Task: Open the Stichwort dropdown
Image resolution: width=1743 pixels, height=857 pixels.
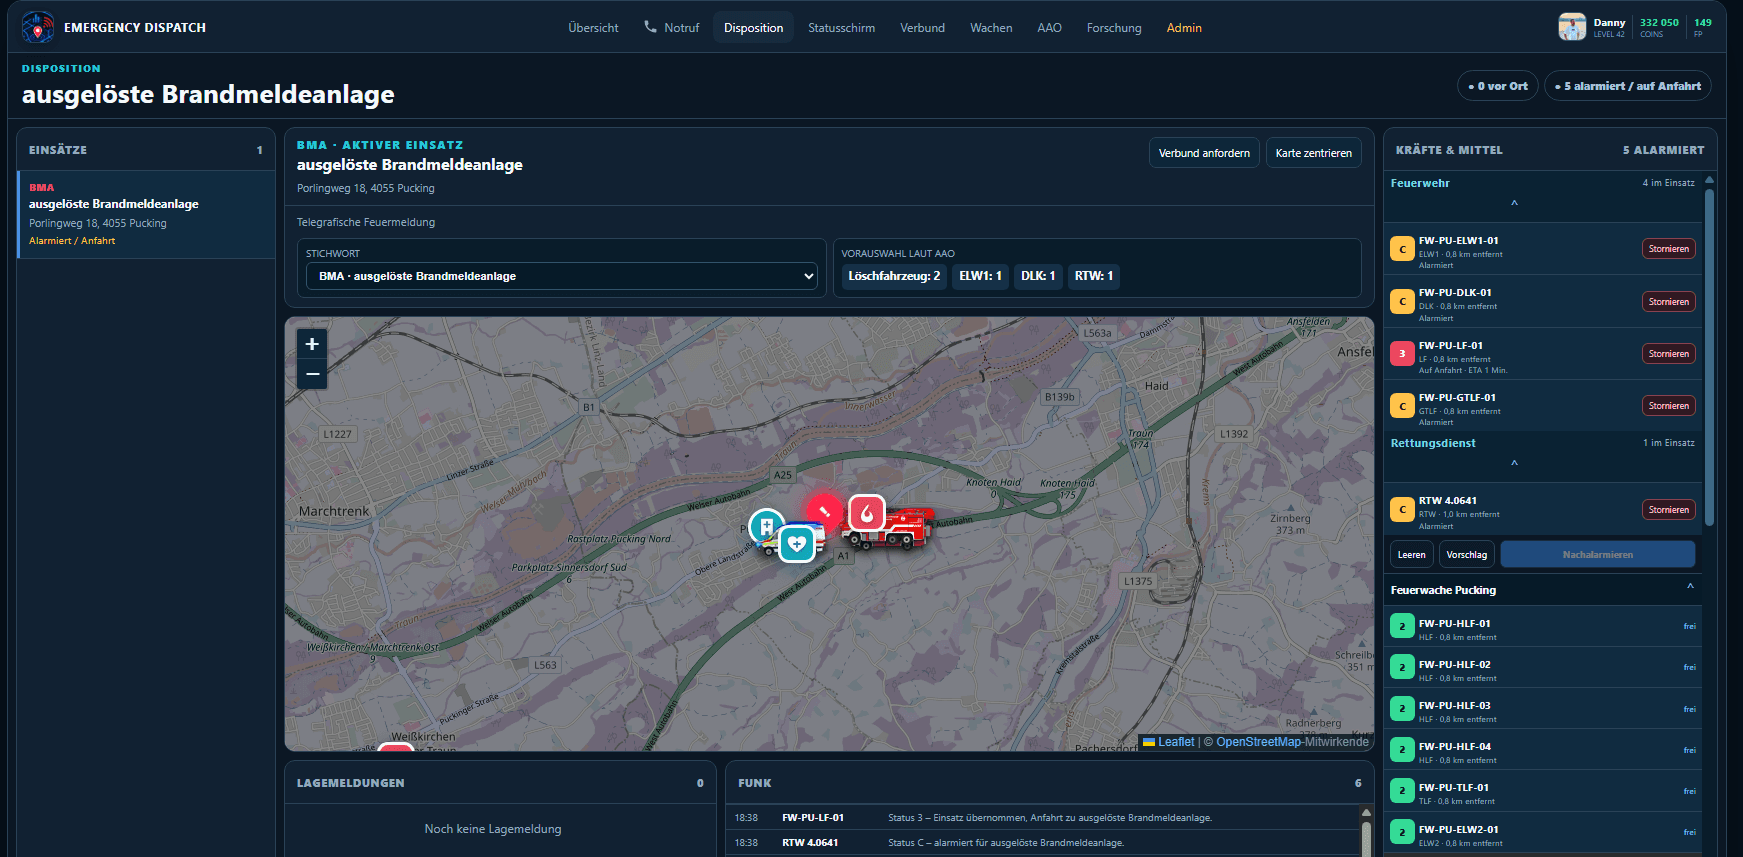Action: click(x=562, y=276)
